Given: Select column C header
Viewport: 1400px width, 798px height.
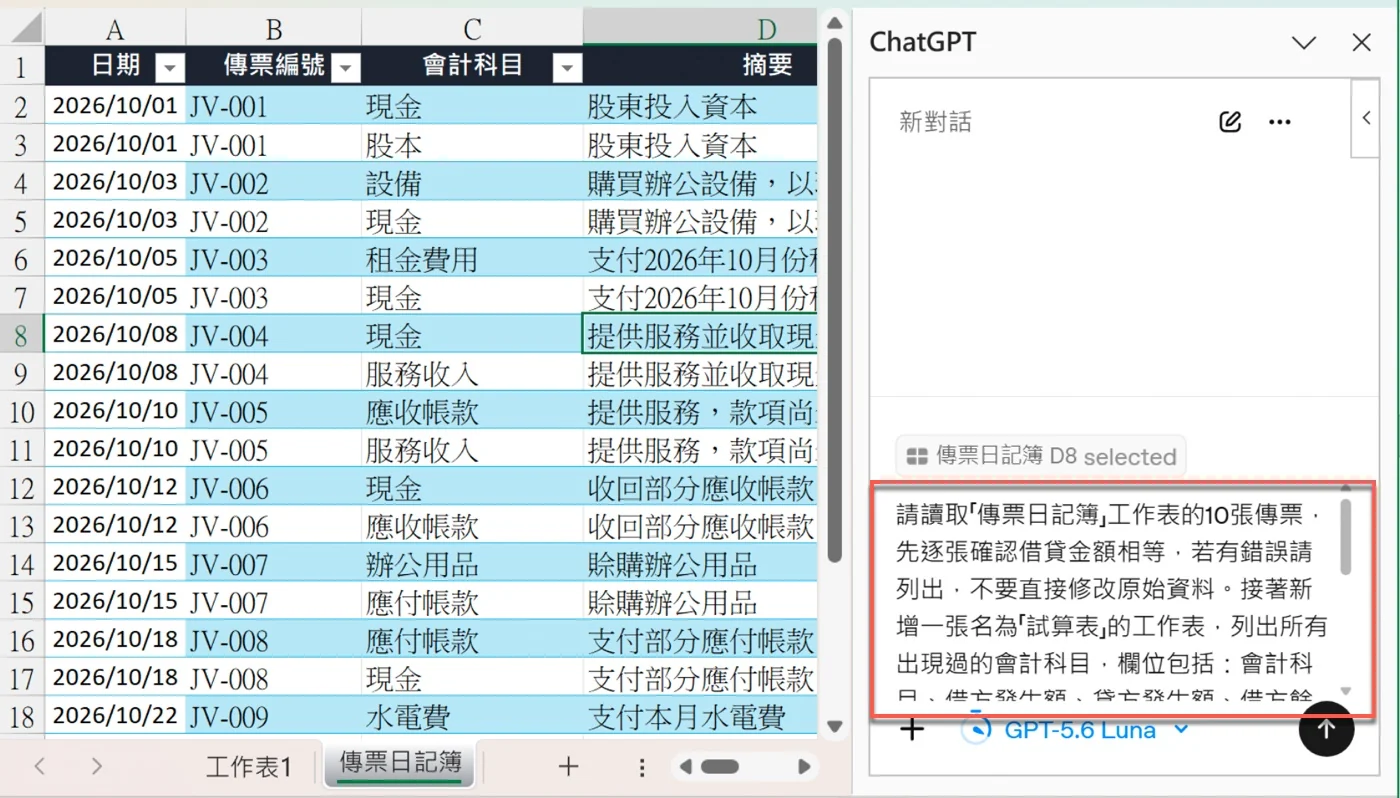Looking at the screenshot, I should pyautogui.click(x=472, y=28).
